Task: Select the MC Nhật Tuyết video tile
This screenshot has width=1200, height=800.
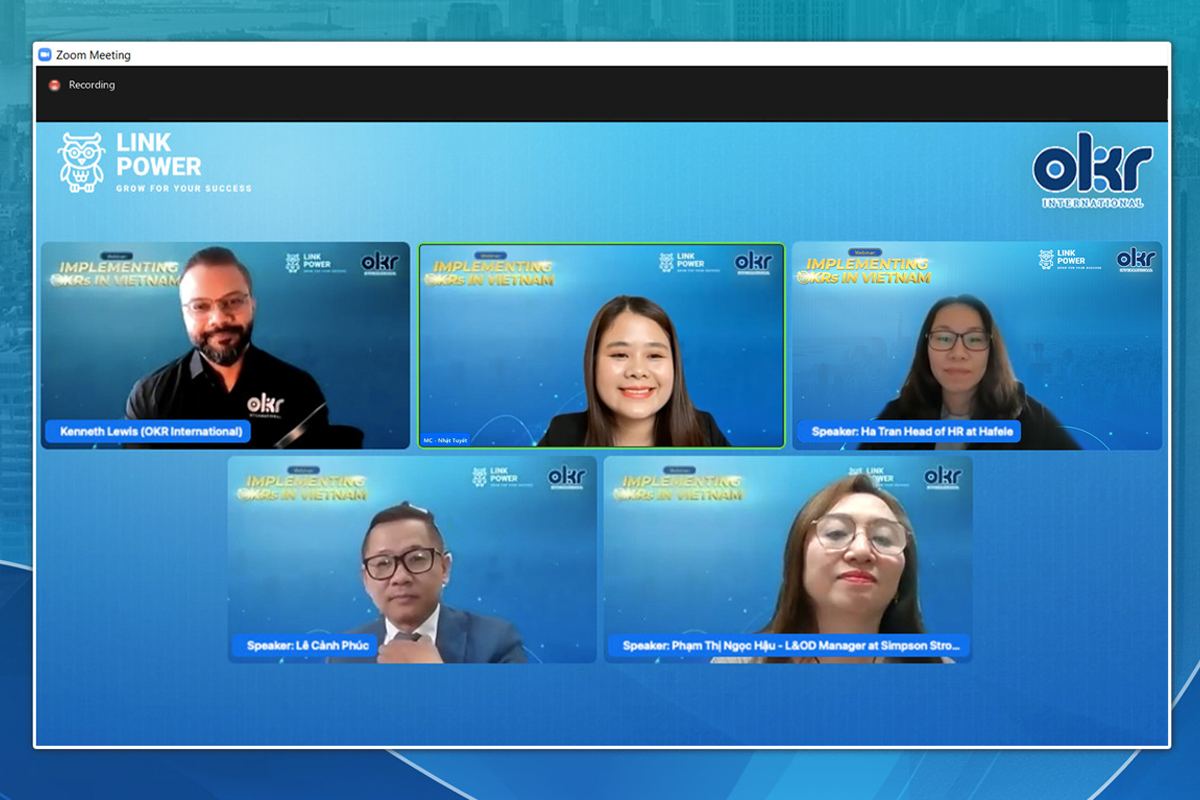Action: point(602,345)
